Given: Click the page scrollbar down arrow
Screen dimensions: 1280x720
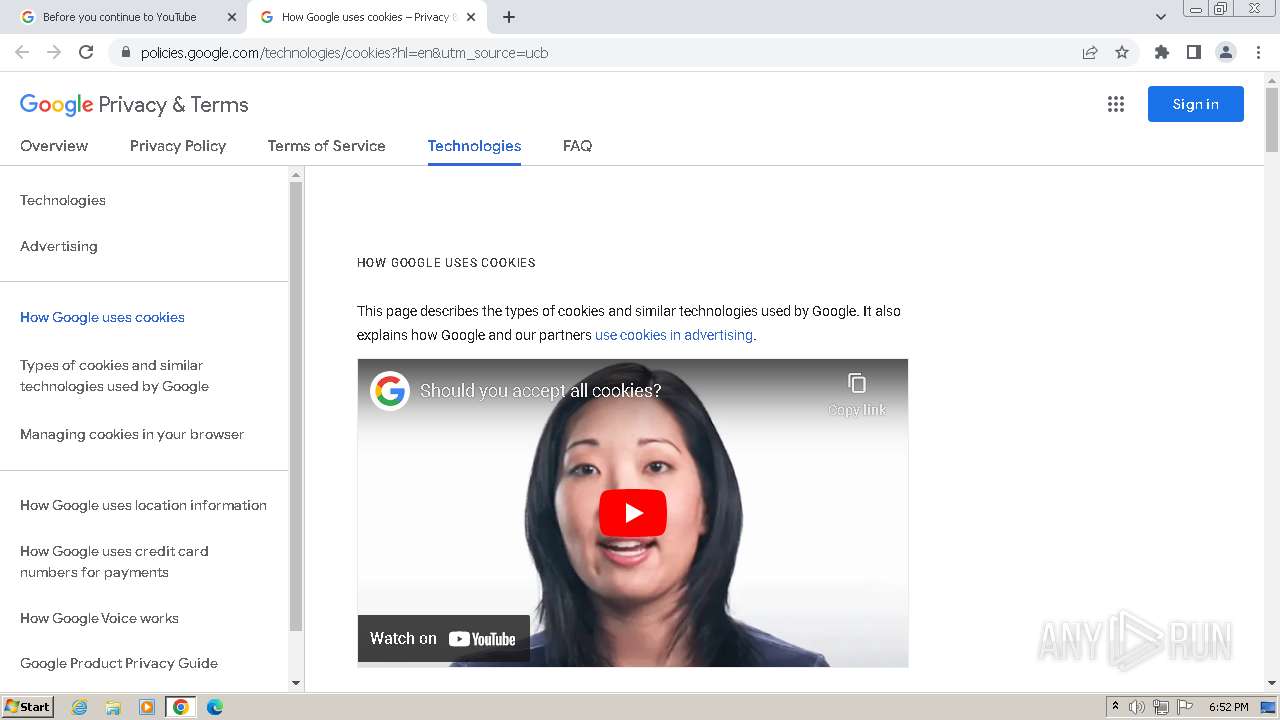Looking at the screenshot, I should tap(1272, 683).
